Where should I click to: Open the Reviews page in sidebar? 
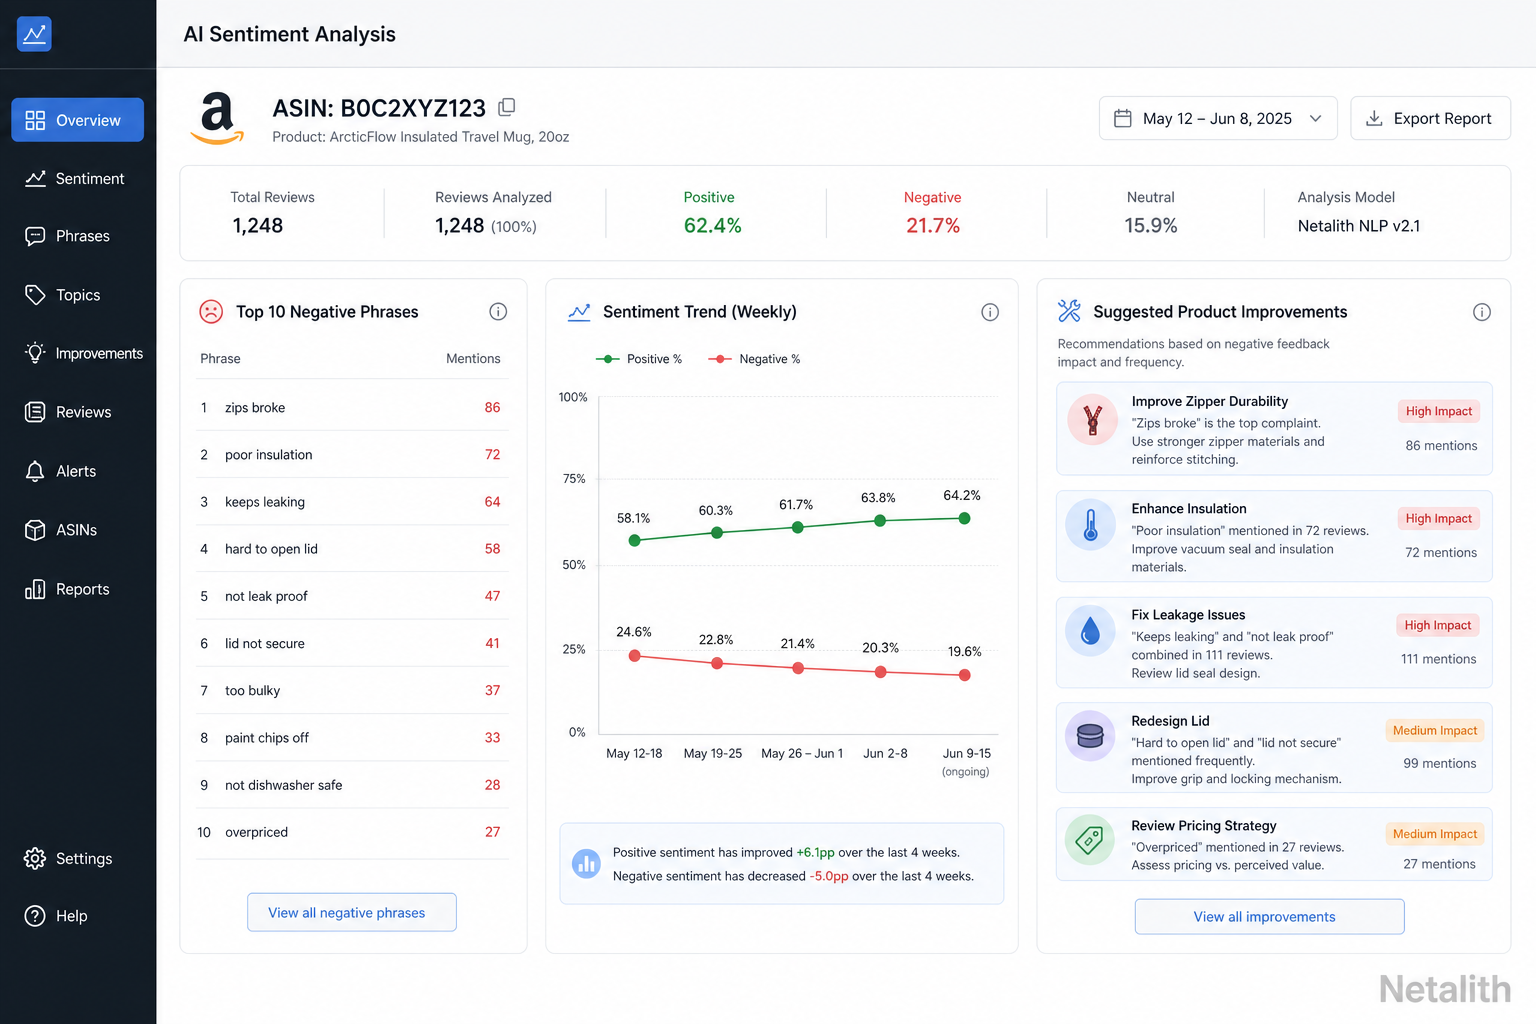click(x=77, y=412)
